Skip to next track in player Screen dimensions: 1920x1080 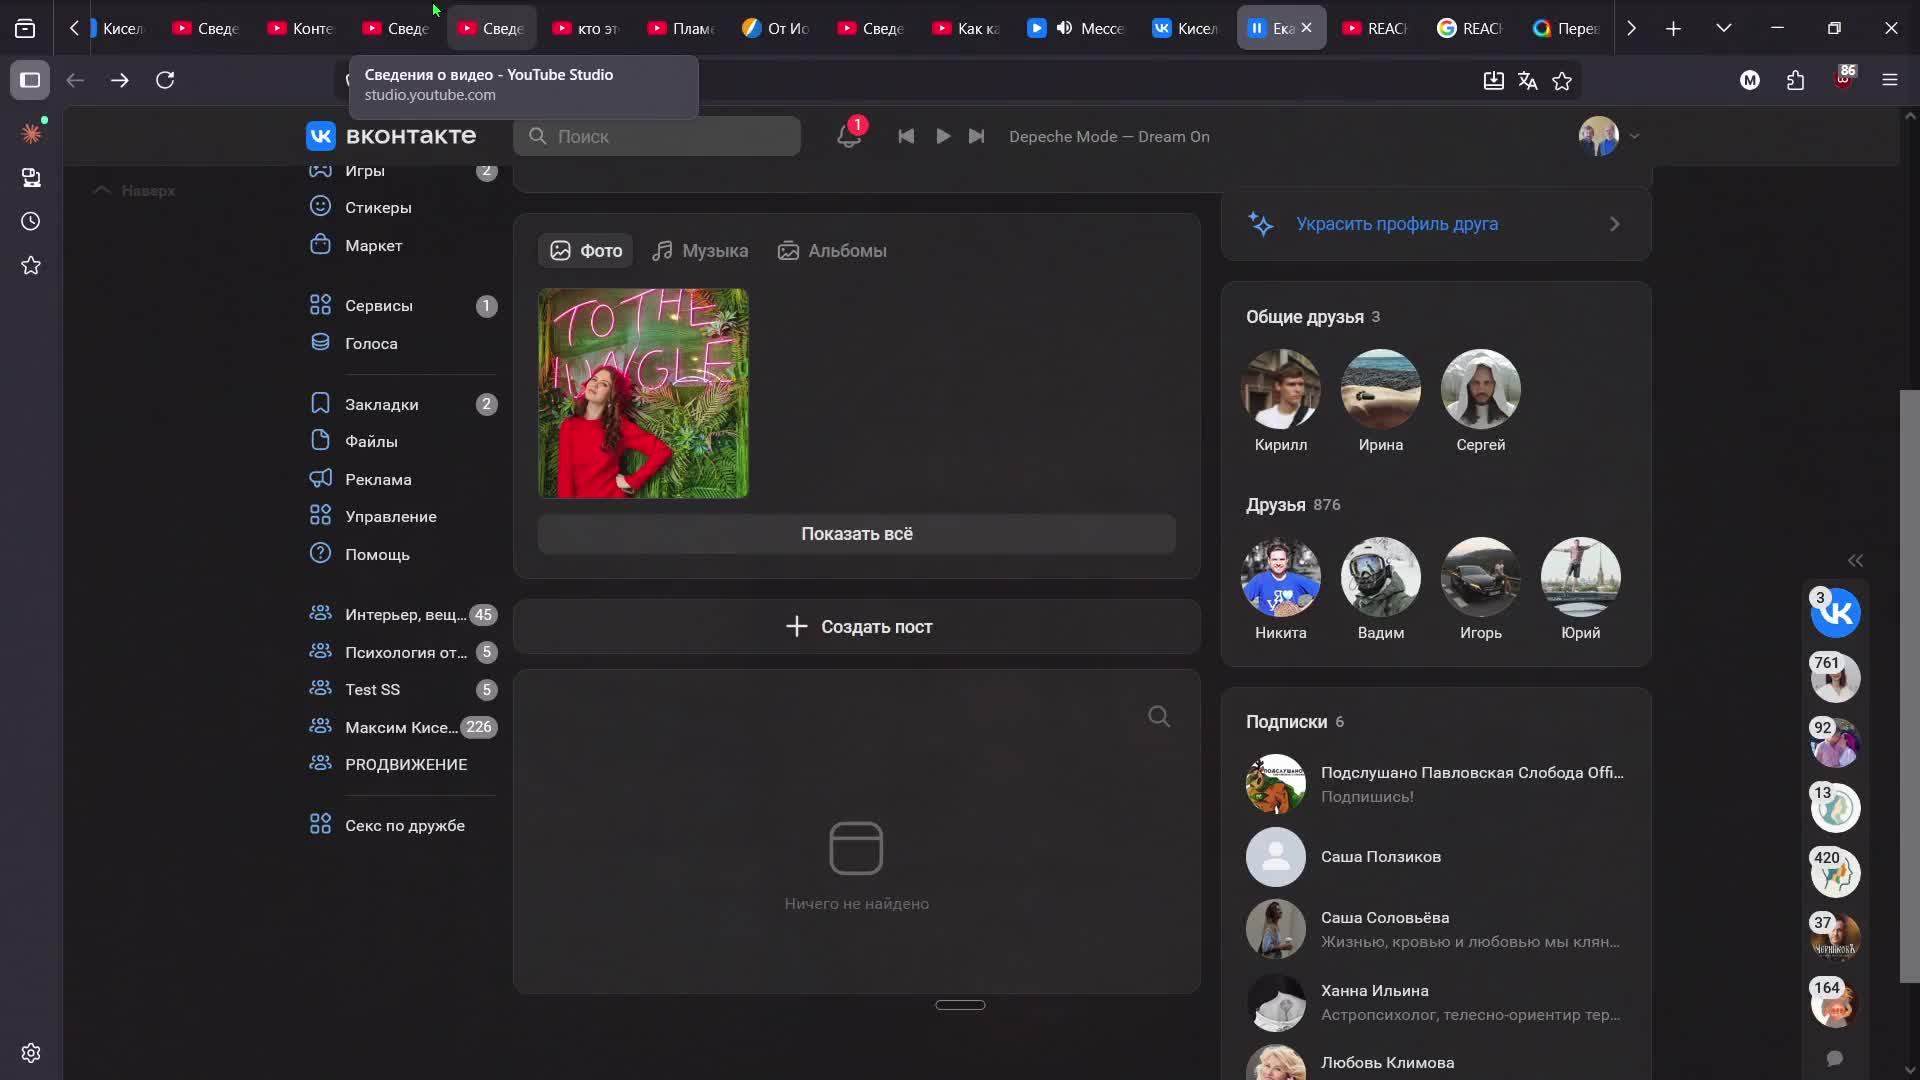(x=977, y=136)
